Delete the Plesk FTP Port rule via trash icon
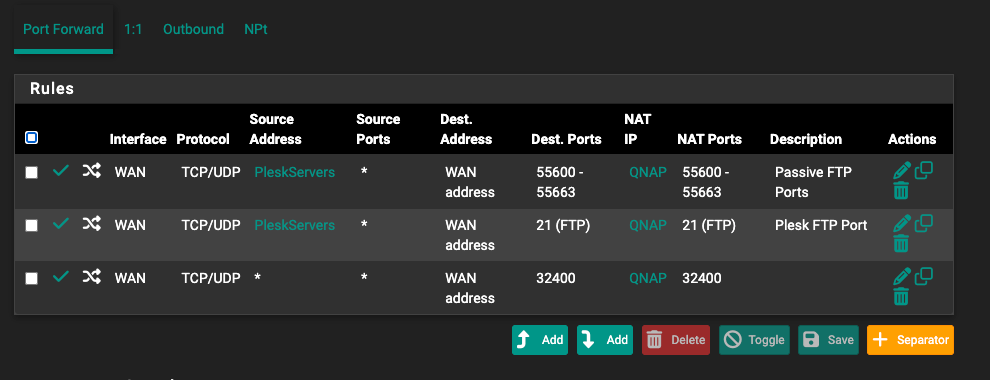This screenshot has width=990, height=380. click(x=901, y=244)
